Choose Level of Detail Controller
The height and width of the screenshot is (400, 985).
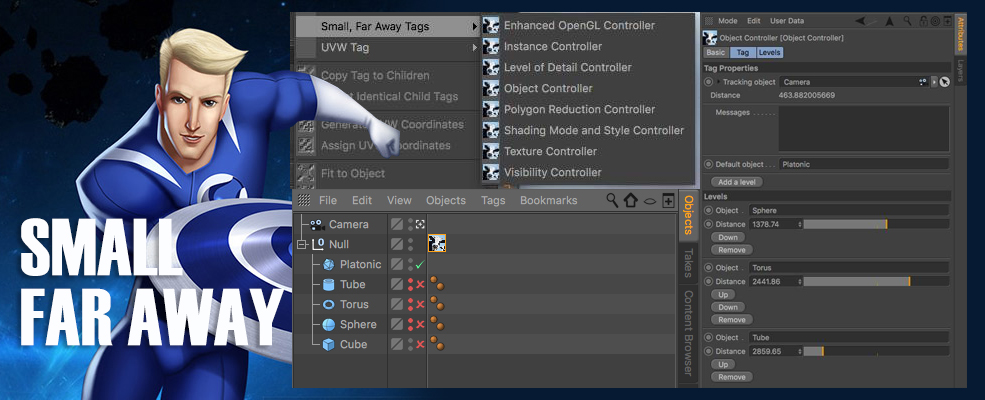[567, 68]
